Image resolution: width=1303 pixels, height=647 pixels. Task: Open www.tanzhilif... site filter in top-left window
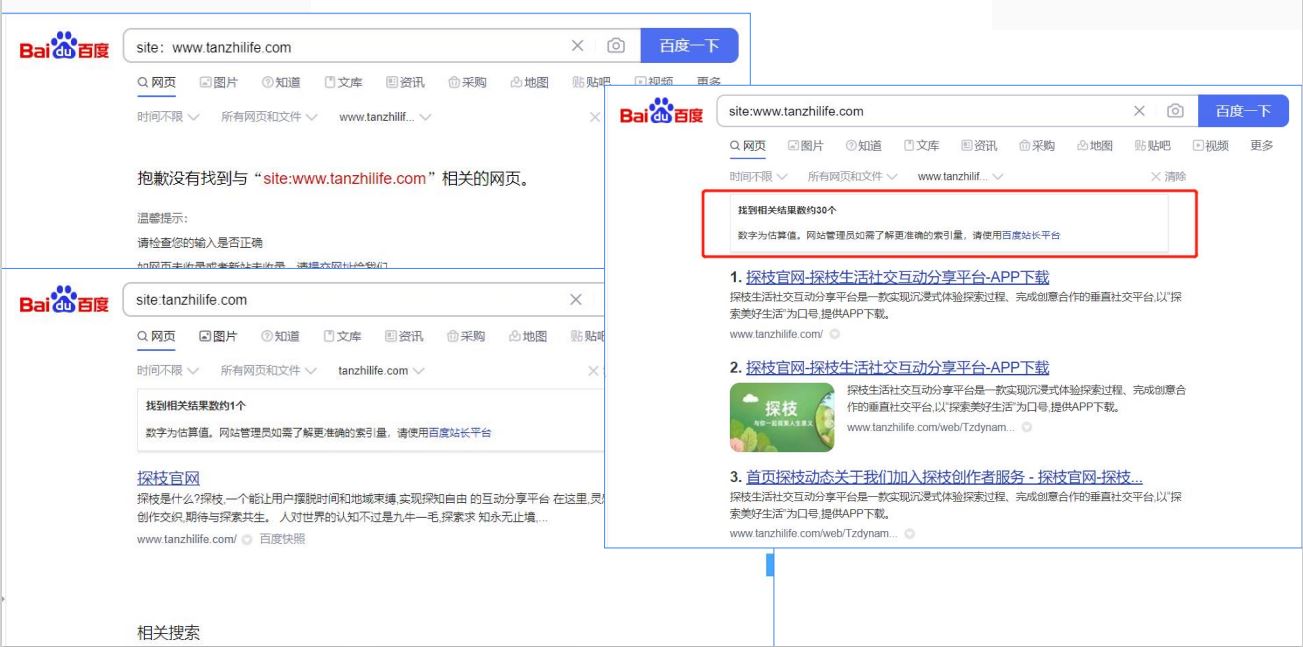click(x=385, y=117)
